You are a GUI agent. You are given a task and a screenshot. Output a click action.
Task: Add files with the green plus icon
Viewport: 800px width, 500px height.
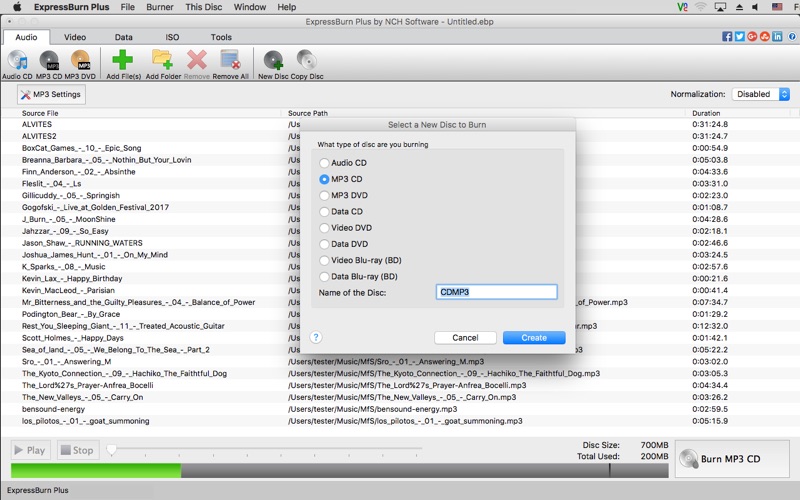click(123, 65)
